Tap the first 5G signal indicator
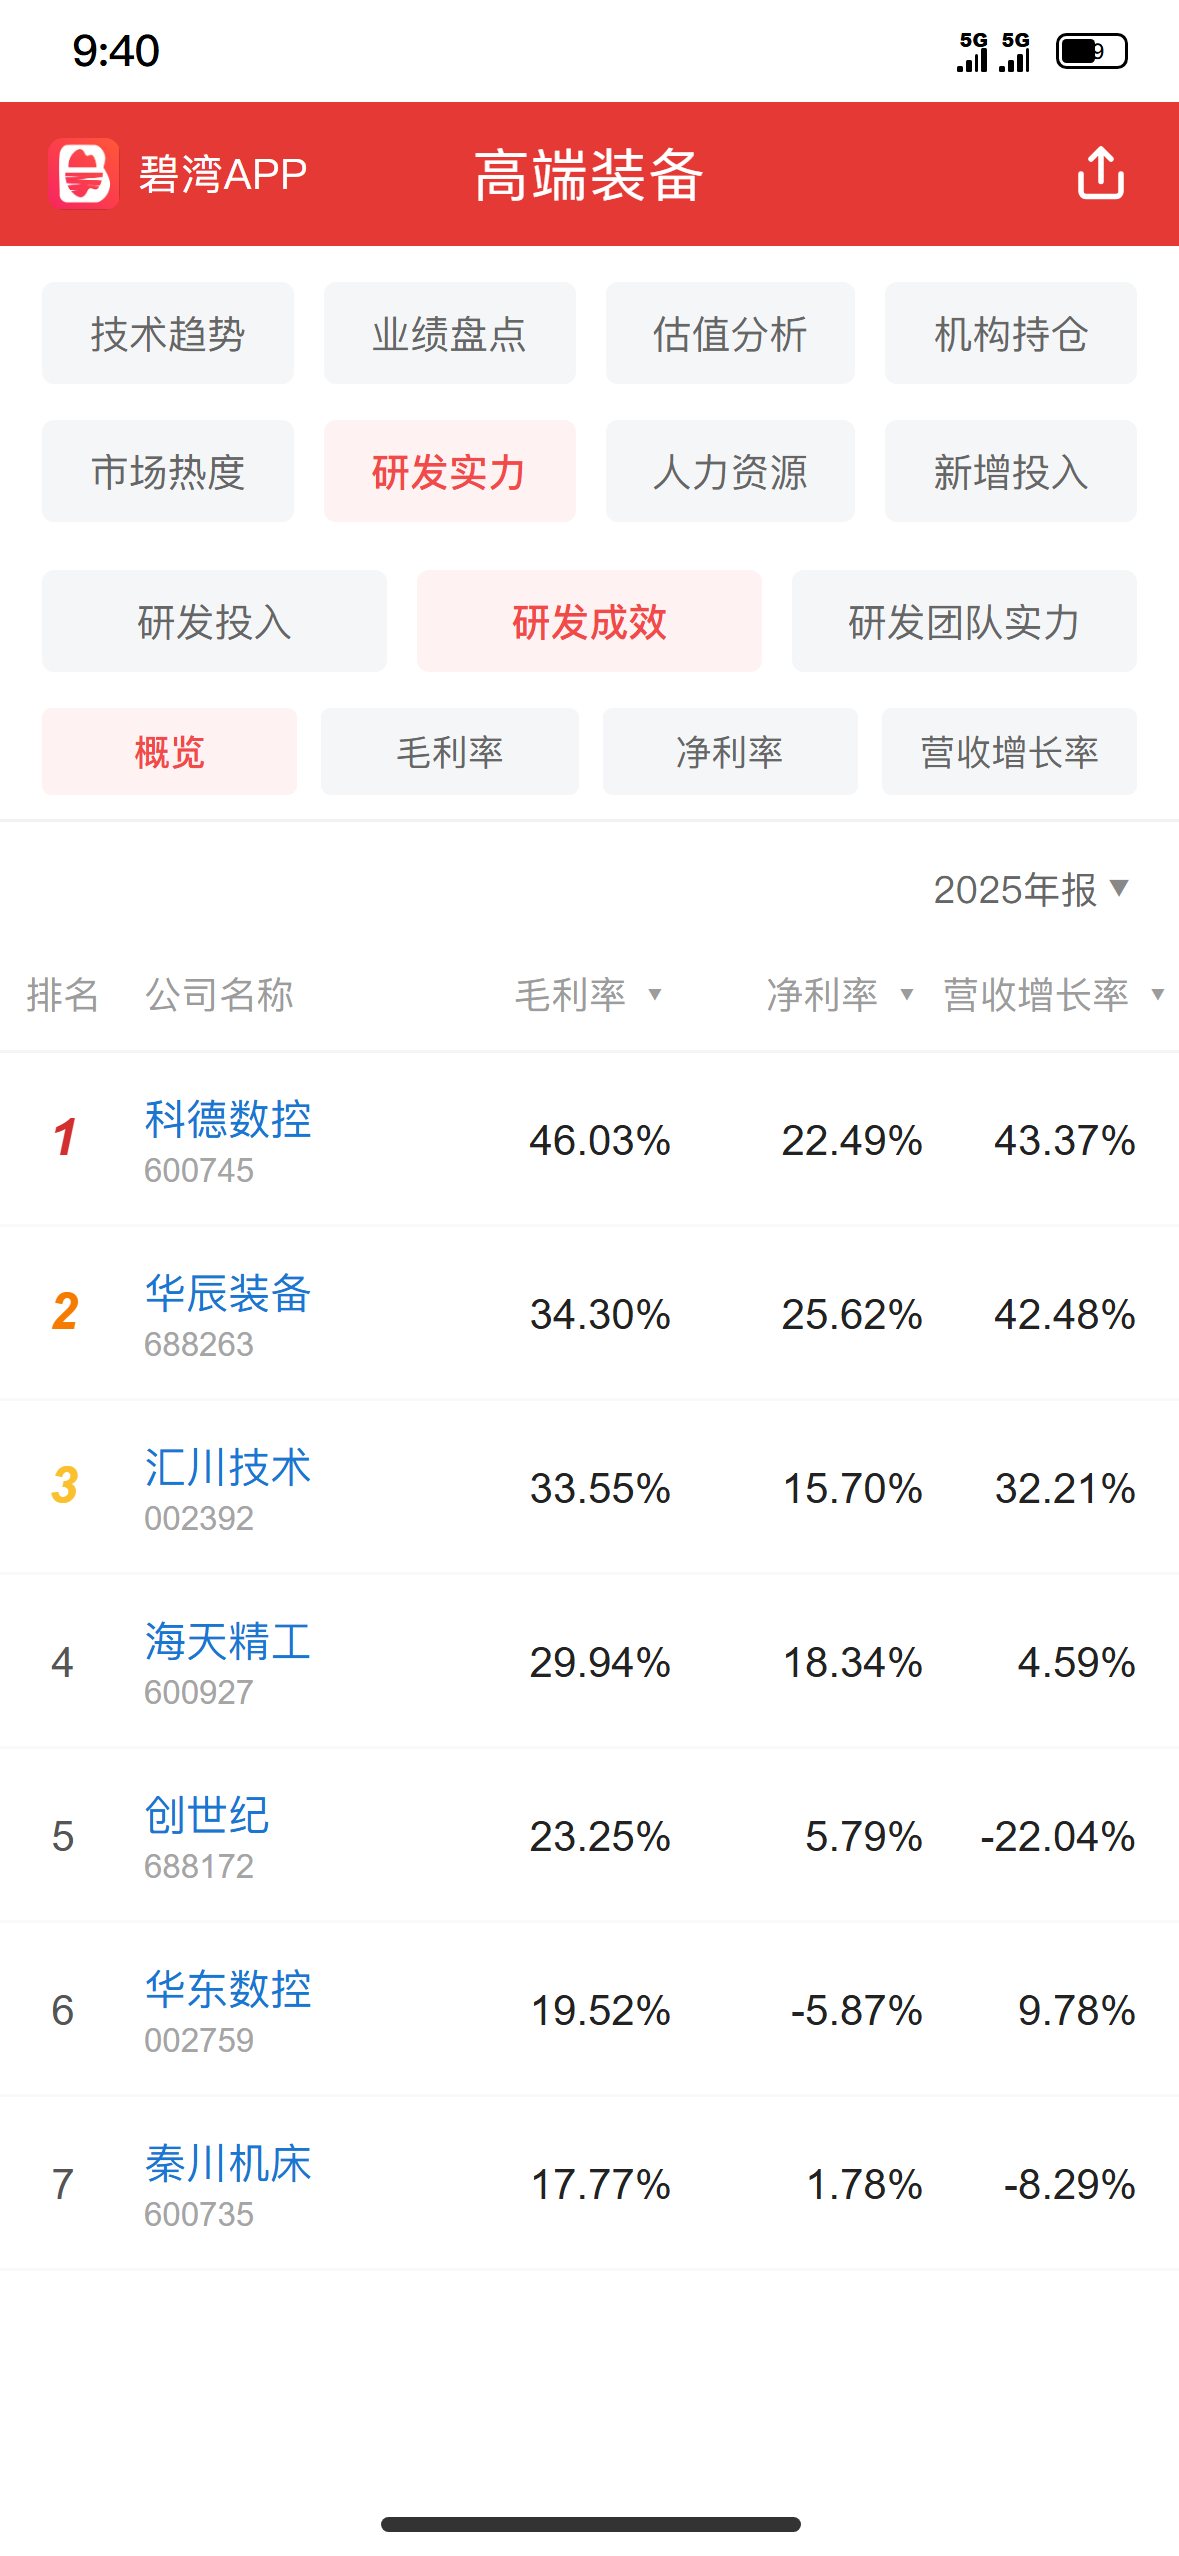 click(972, 51)
